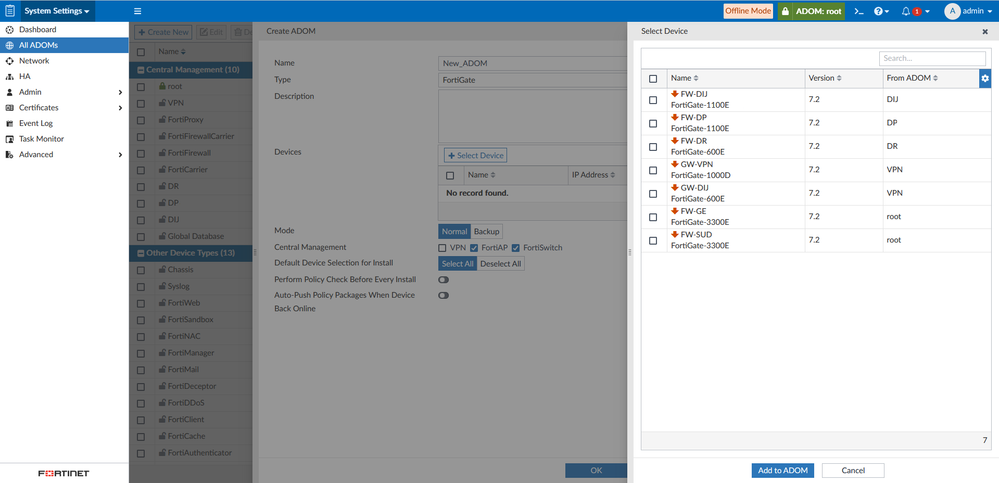The image size is (999, 483).
Task: Click Select All for default device selection
Action: click(x=457, y=264)
